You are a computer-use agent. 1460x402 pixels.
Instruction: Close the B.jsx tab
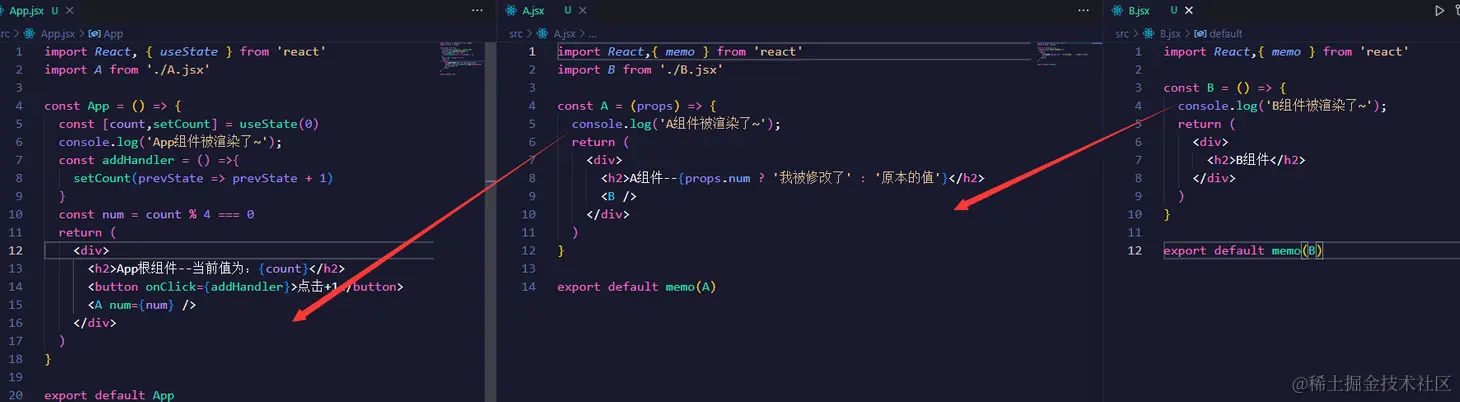coord(1189,11)
